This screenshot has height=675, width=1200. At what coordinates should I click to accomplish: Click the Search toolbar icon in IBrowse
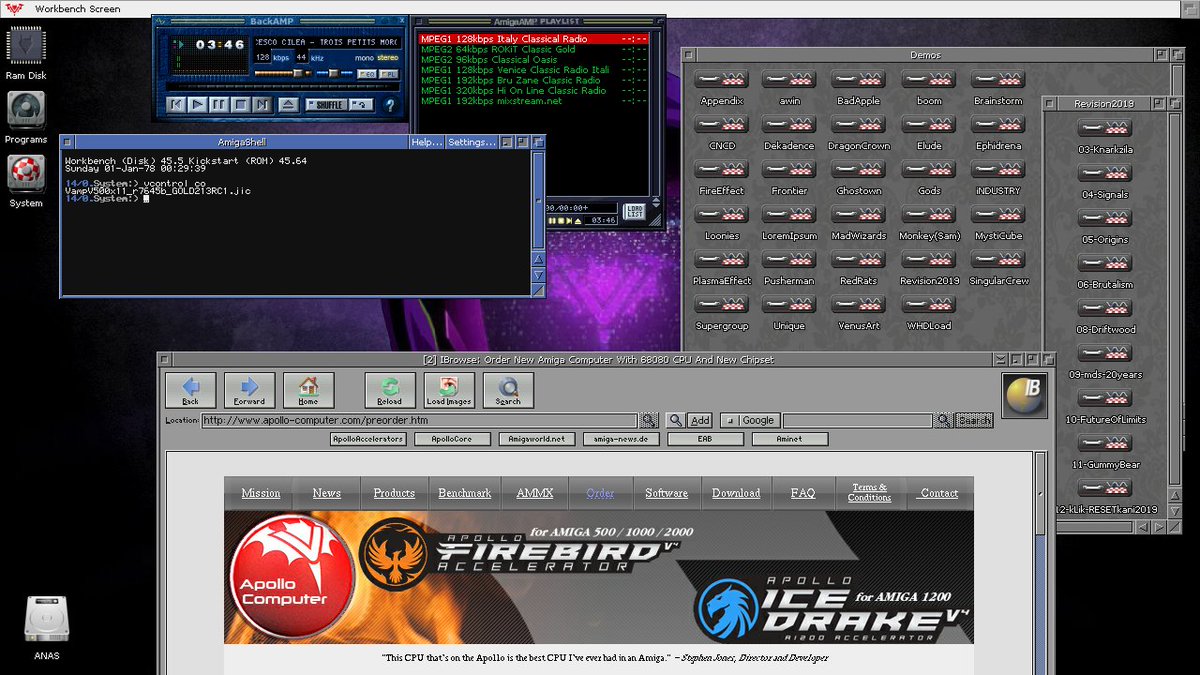tap(508, 389)
